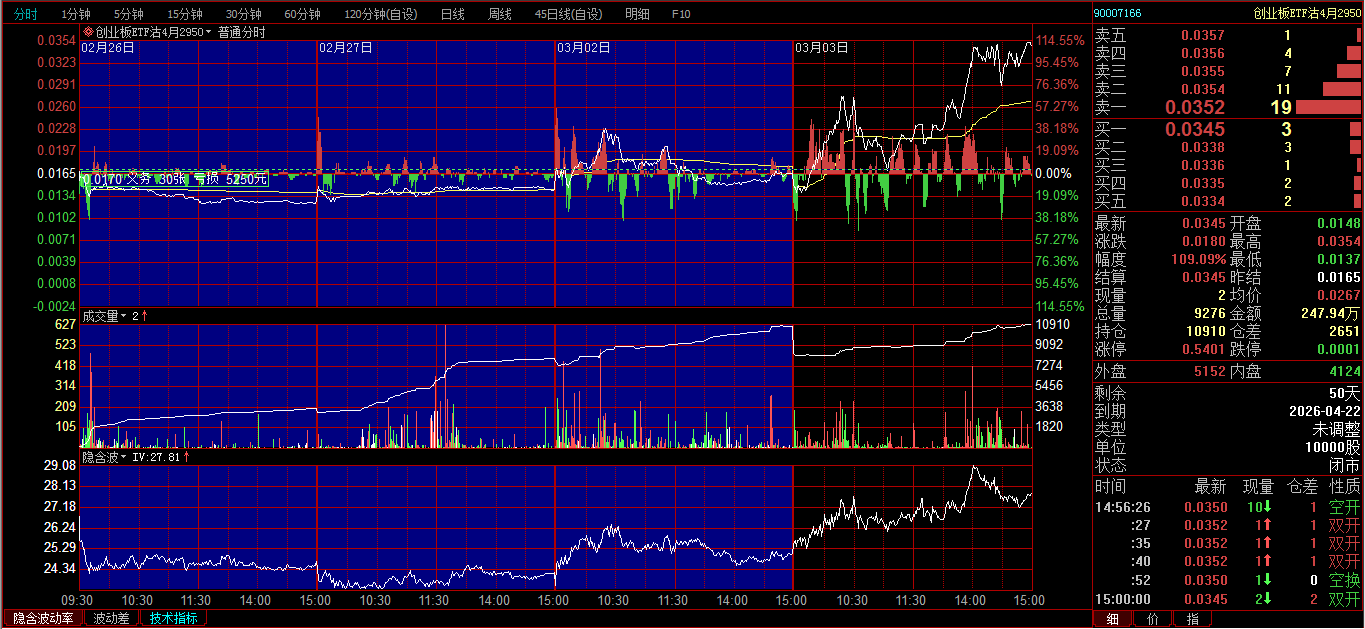Click the 买五 price 0.0334
Viewport: 1365px width, 629px height.
1203,201
